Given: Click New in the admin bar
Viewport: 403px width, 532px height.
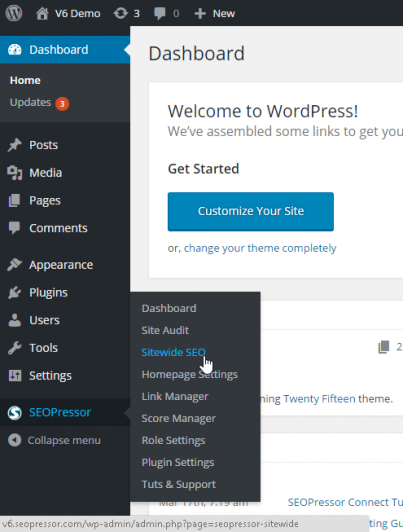Looking at the screenshot, I should pos(224,14).
